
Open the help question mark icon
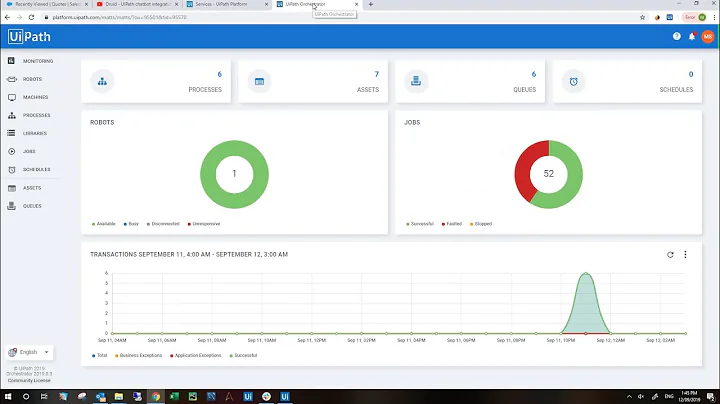click(x=677, y=36)
